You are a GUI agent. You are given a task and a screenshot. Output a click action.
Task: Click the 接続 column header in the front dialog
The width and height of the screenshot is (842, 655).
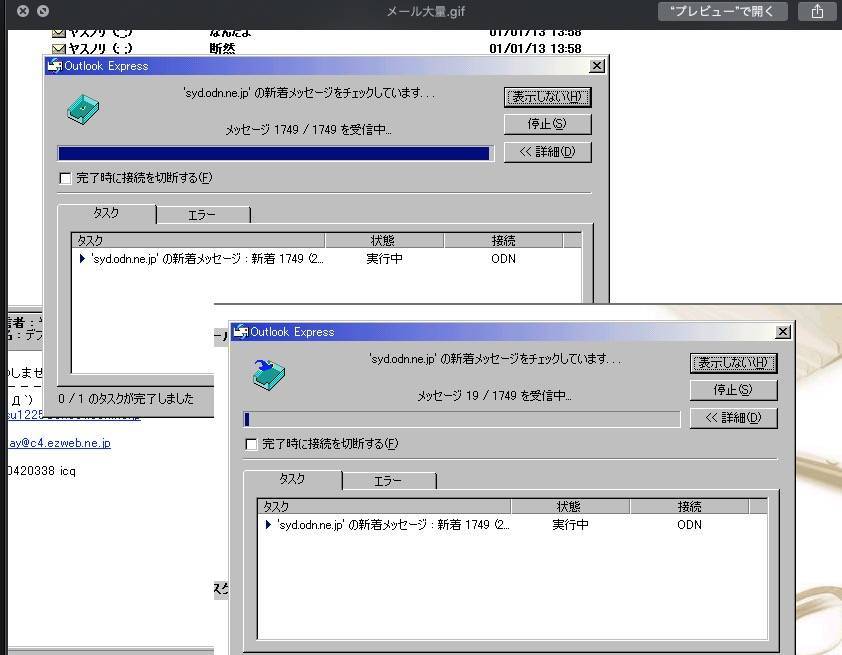[689, 506]
